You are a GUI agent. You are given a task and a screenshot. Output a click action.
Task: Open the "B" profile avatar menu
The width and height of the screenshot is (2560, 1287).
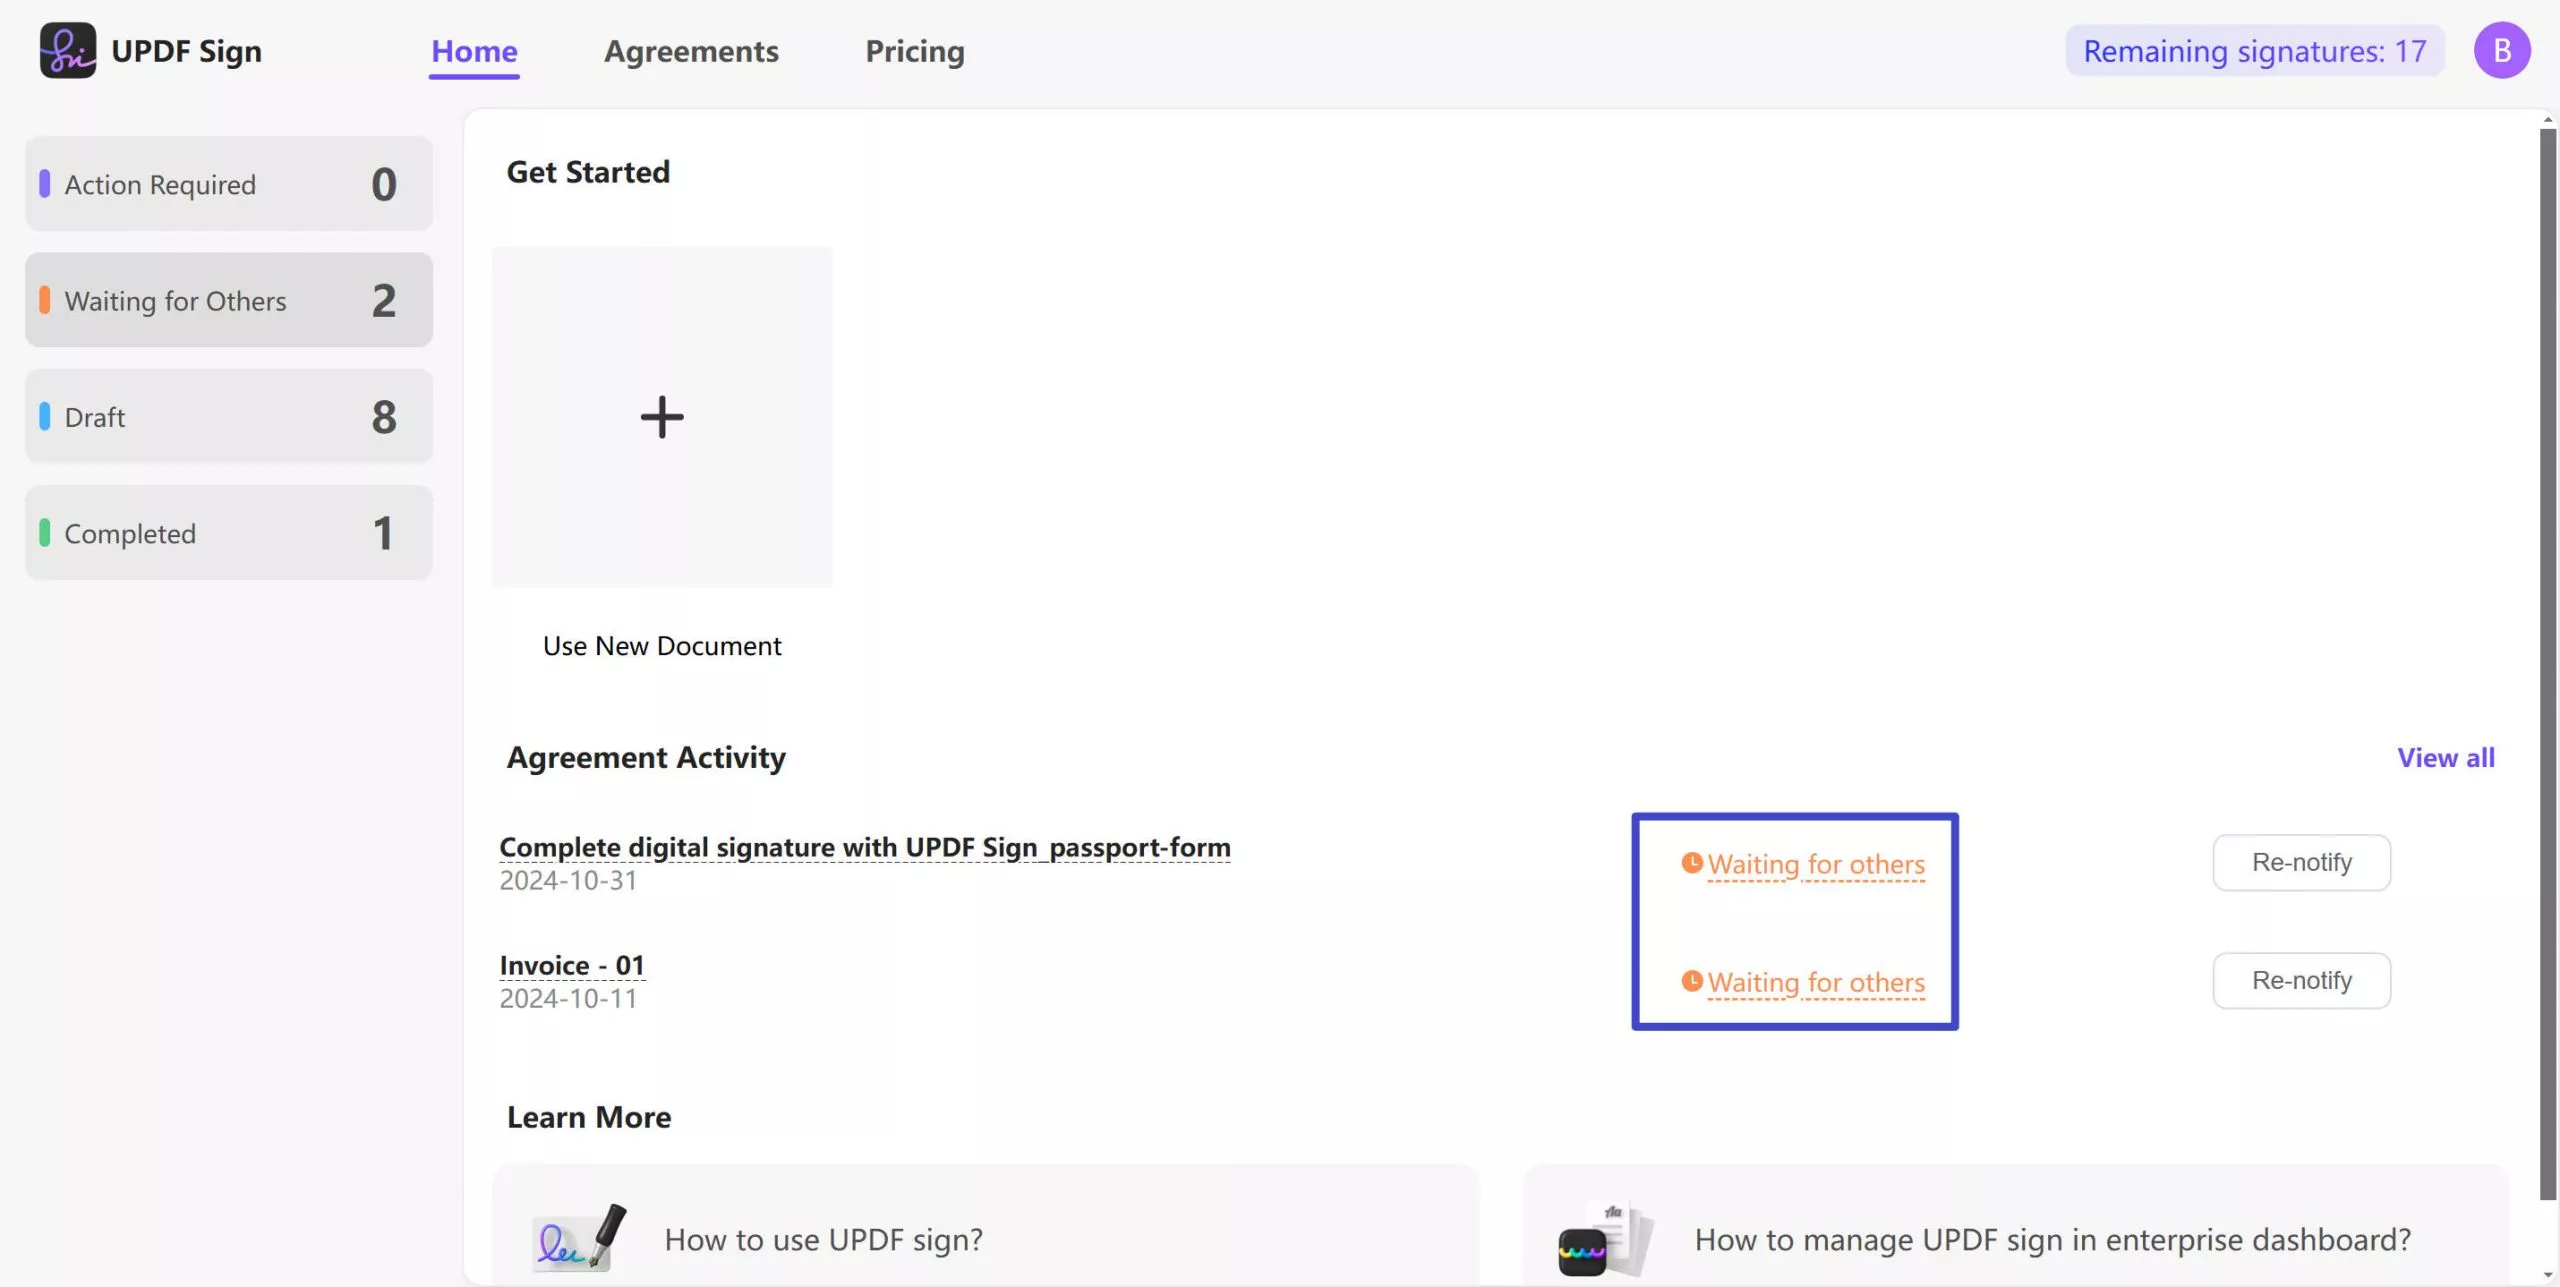coord(2501,49)
